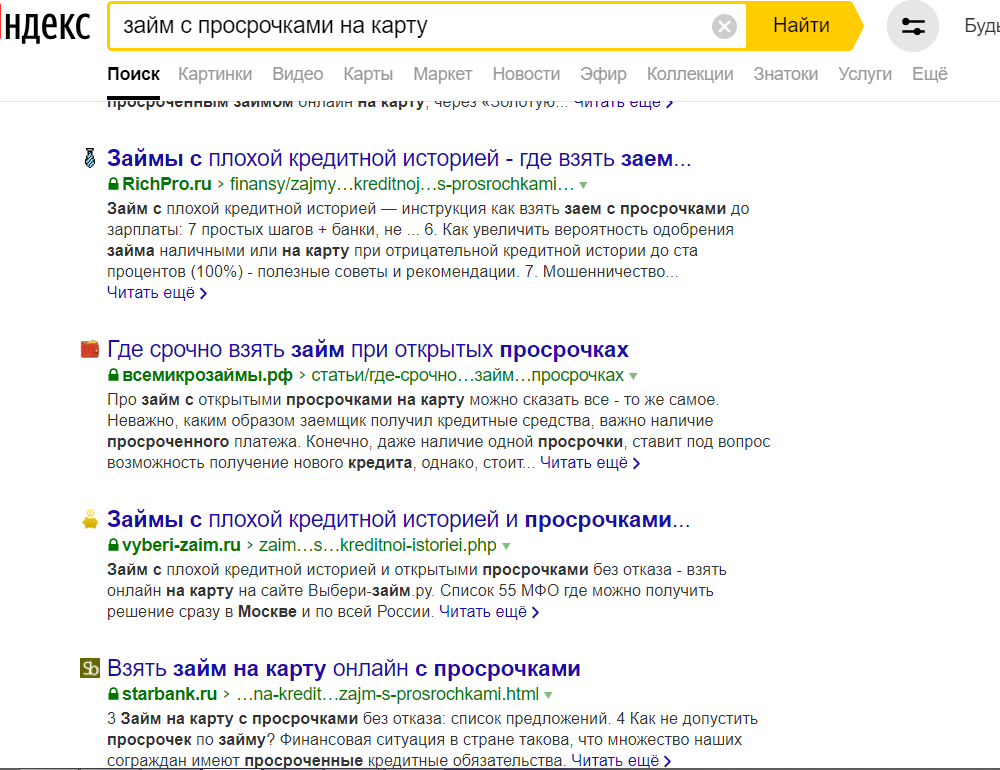
Task: Click the vyberi-zaim.ru URL path kreditnoi-istoriei.php
Action: pos(378,545)
